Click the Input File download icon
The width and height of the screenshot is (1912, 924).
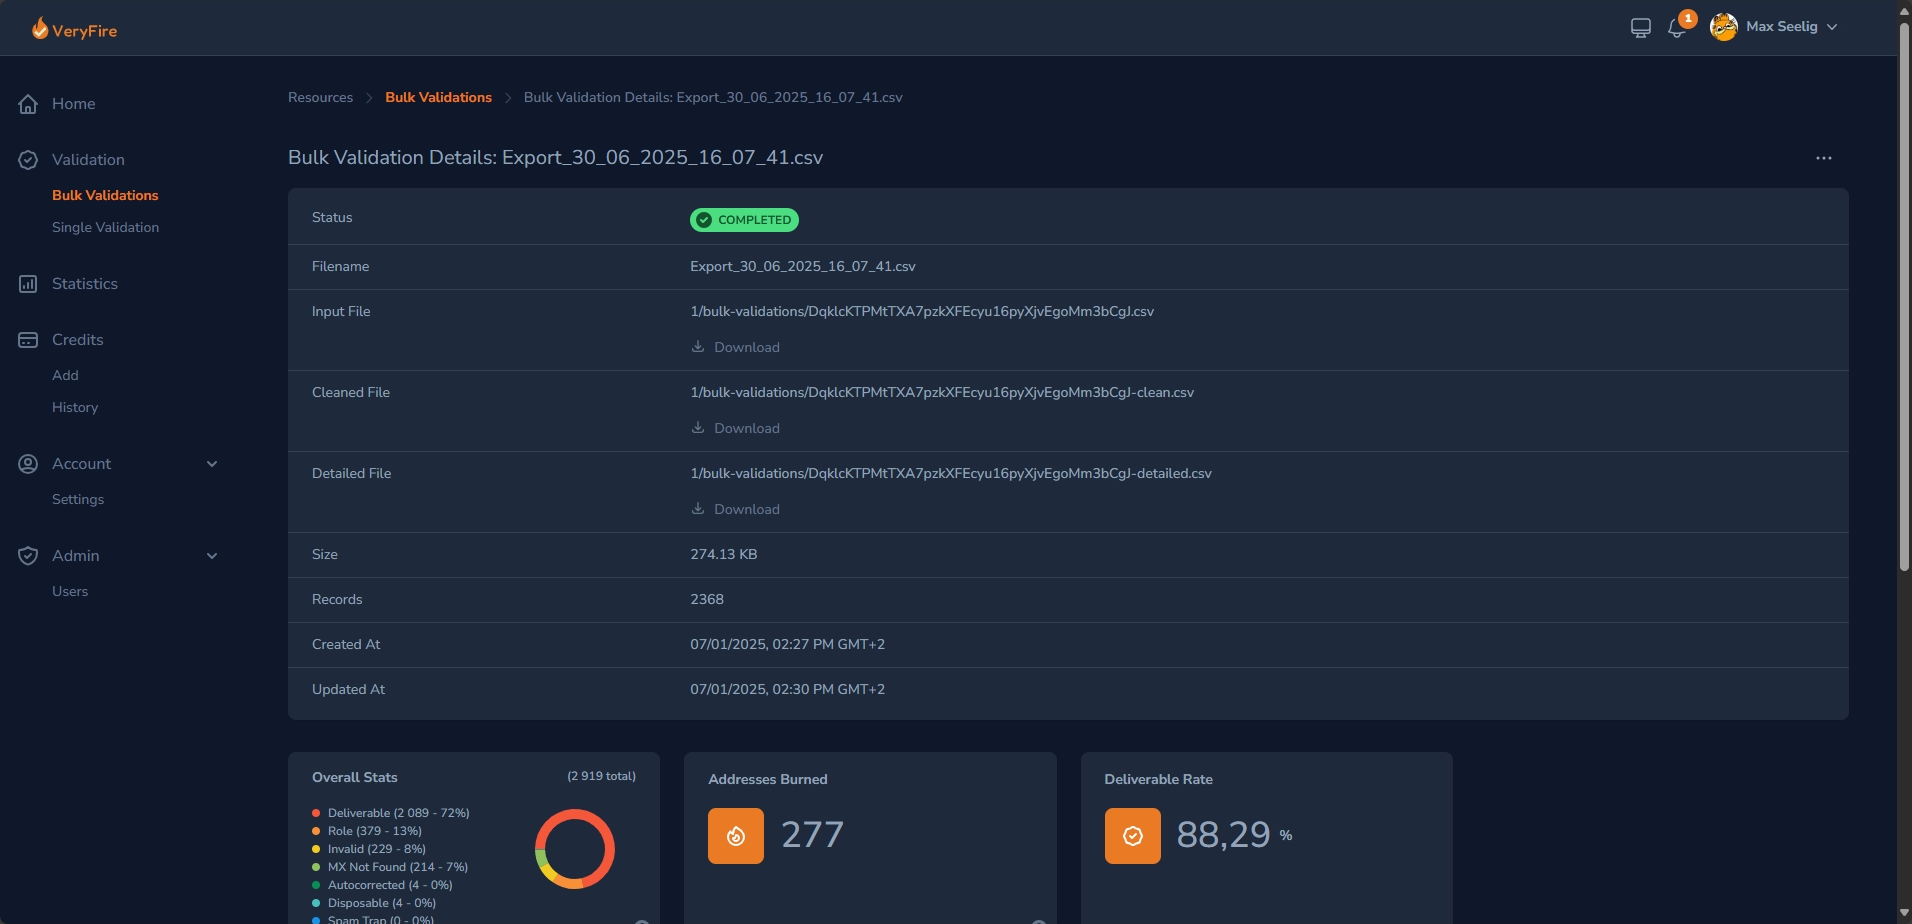pyautogui.click(x=698, y=347)
